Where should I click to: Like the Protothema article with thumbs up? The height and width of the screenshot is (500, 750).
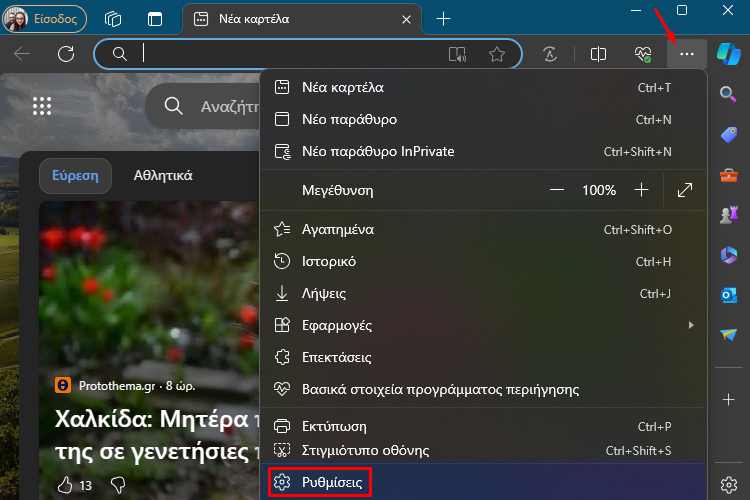65,485
